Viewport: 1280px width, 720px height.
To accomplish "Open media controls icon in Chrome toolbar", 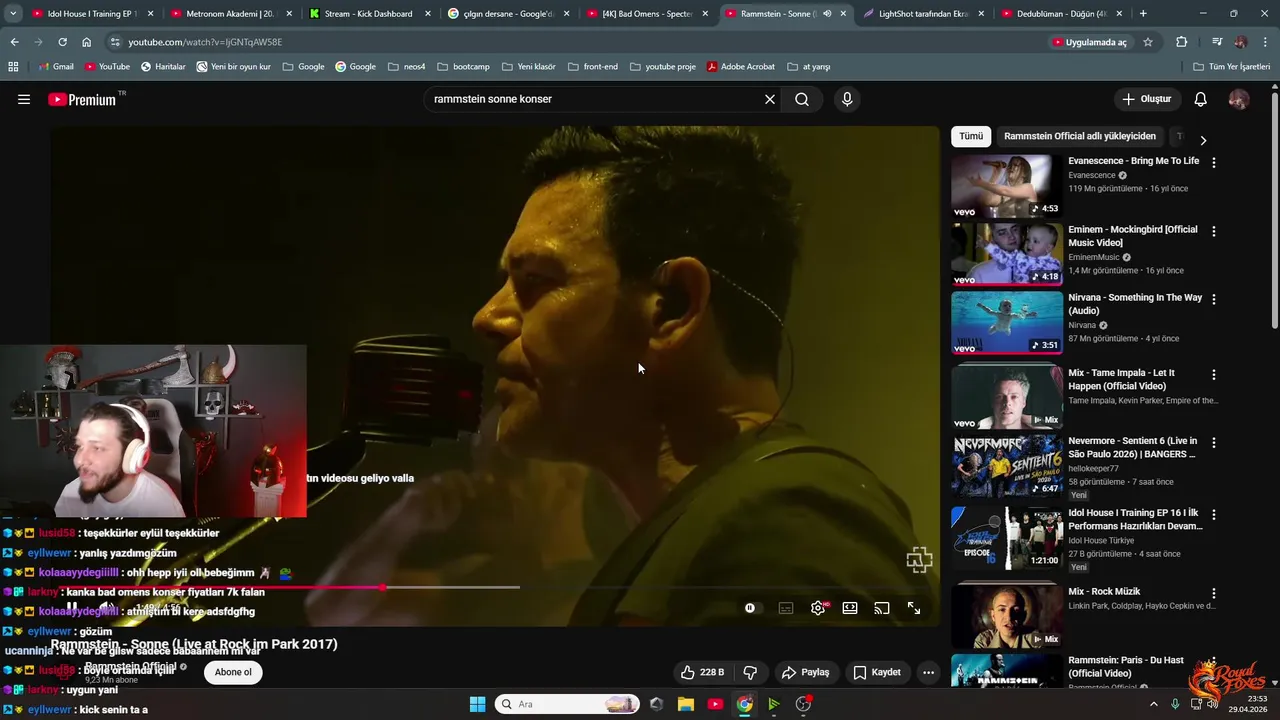I will (1217, 42).
